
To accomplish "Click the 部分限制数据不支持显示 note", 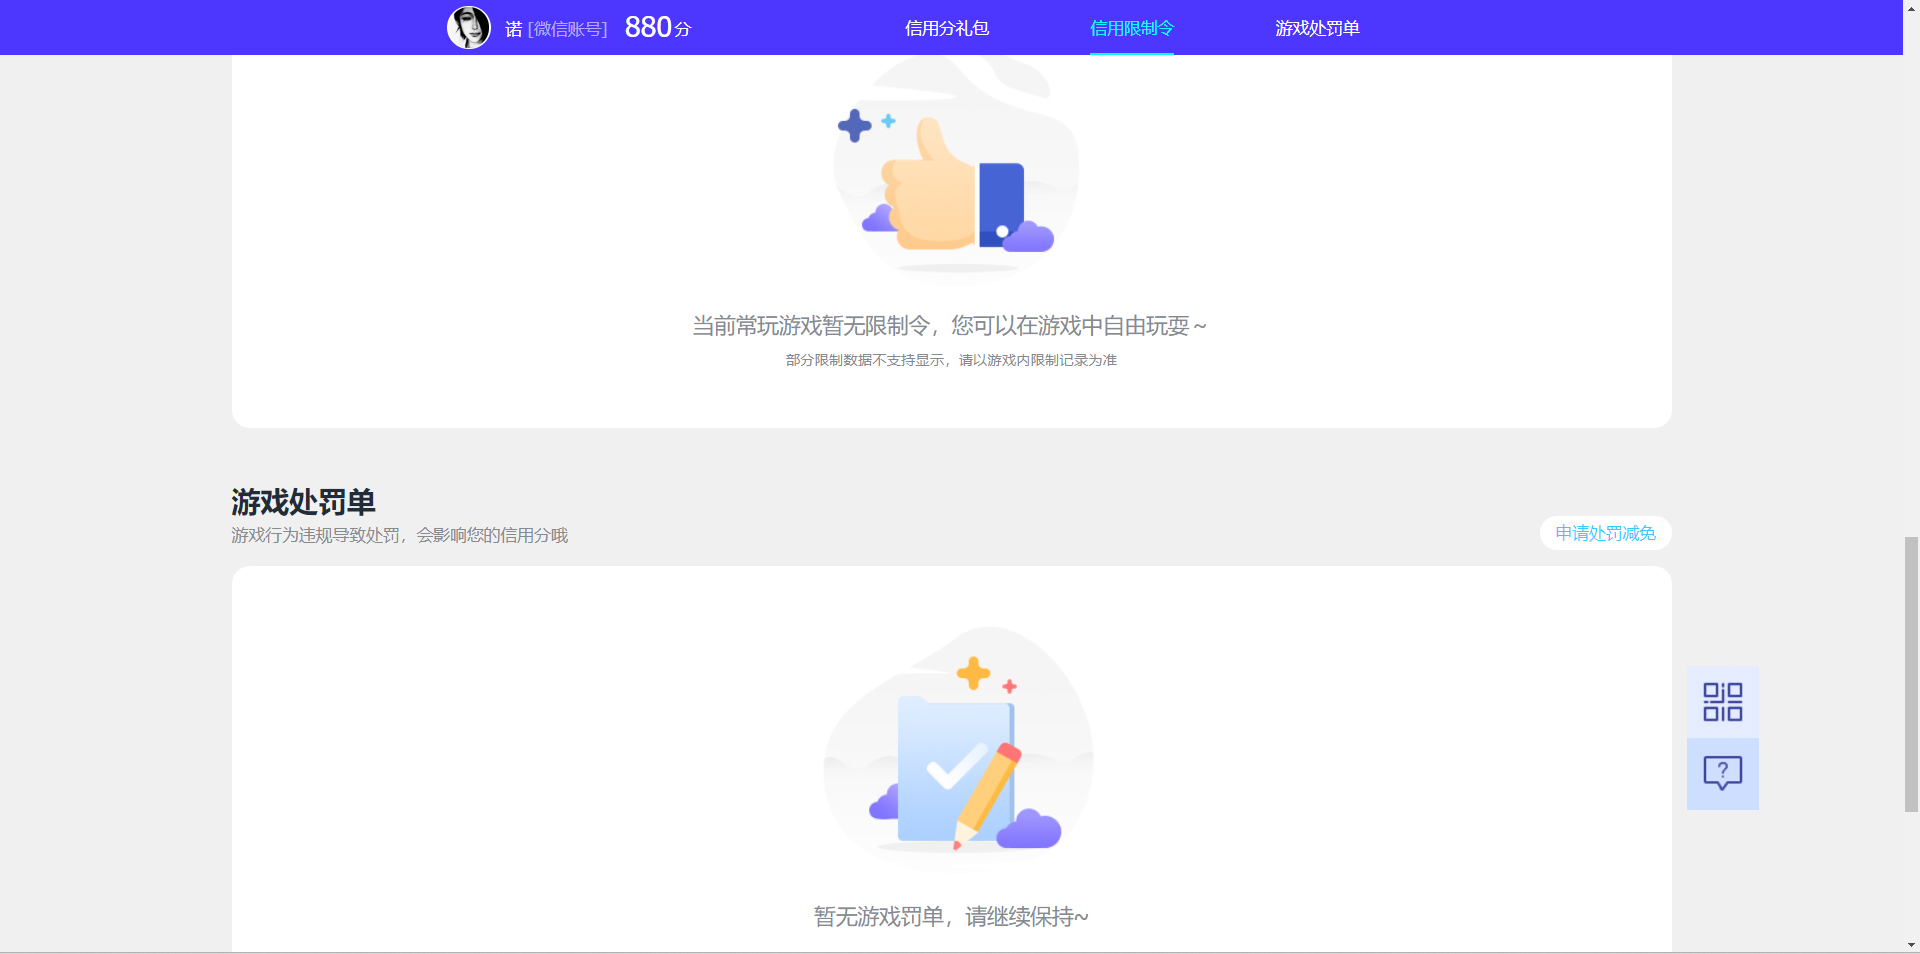I will click(951, 360).
